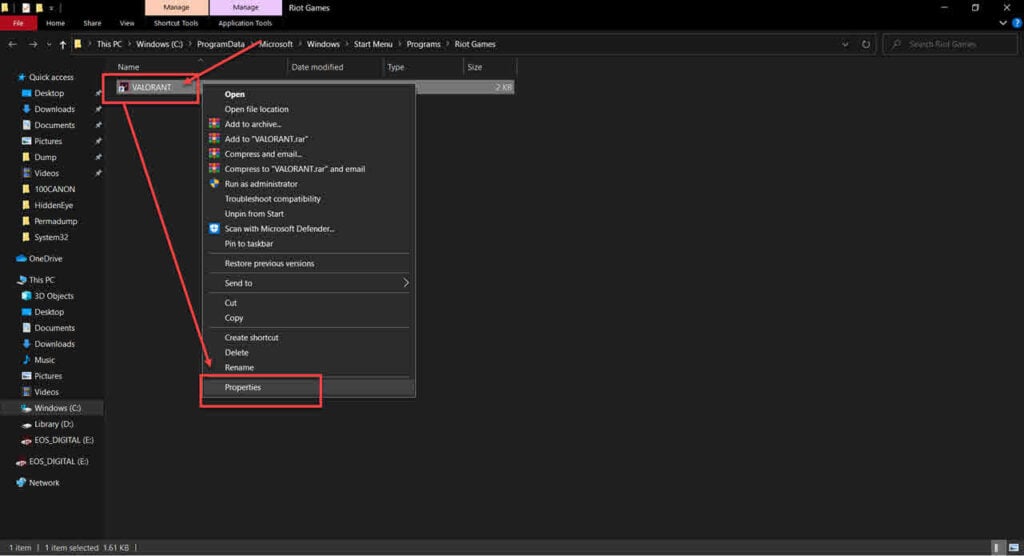Choose Copy from context menu

pos(234,318)
